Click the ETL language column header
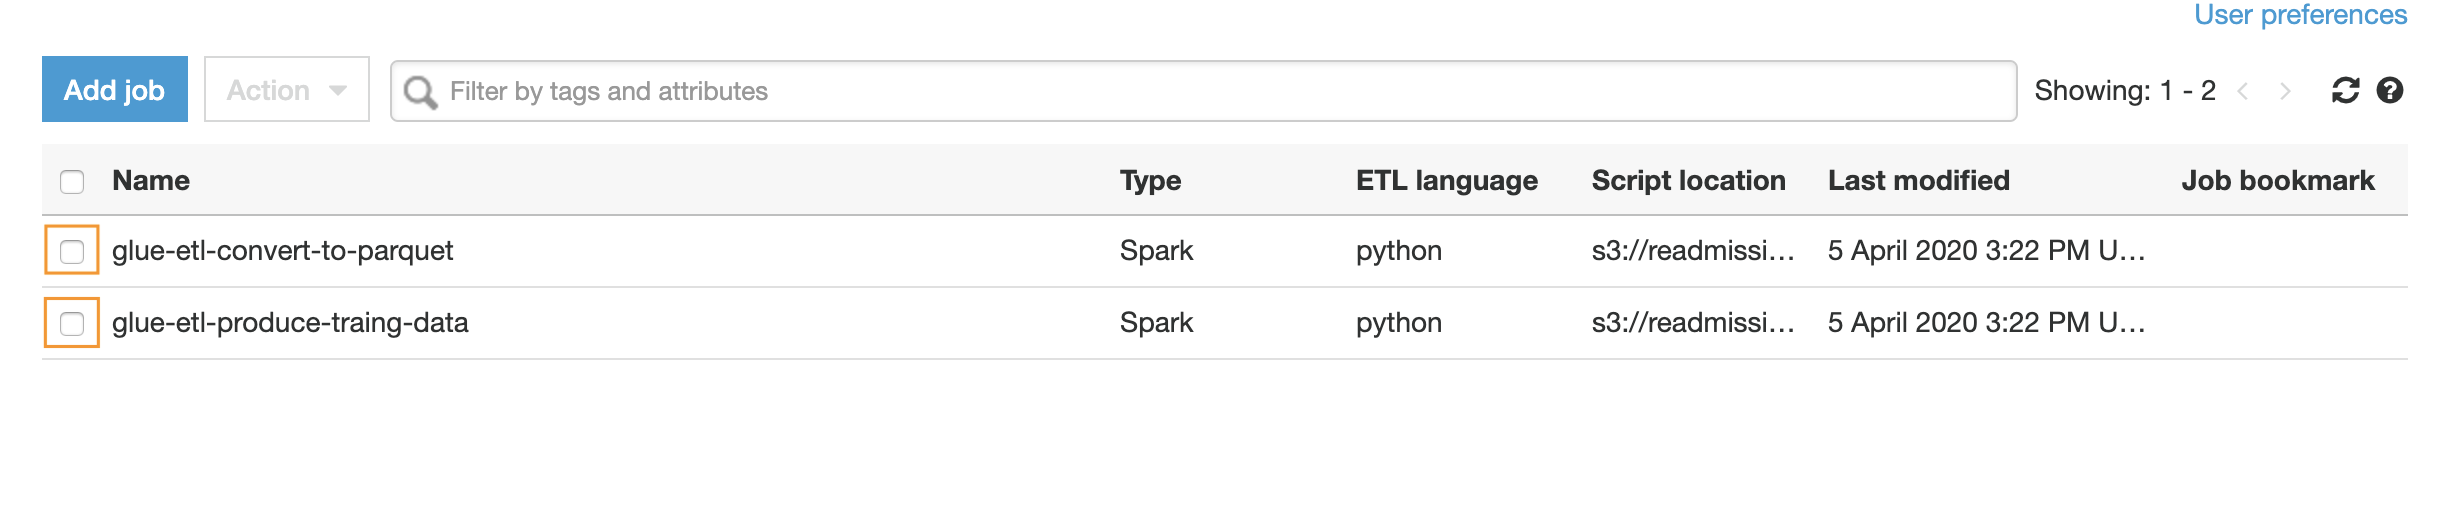Image resolution: width=2460 pixels, height=512 pixels. pos(1447,181)
